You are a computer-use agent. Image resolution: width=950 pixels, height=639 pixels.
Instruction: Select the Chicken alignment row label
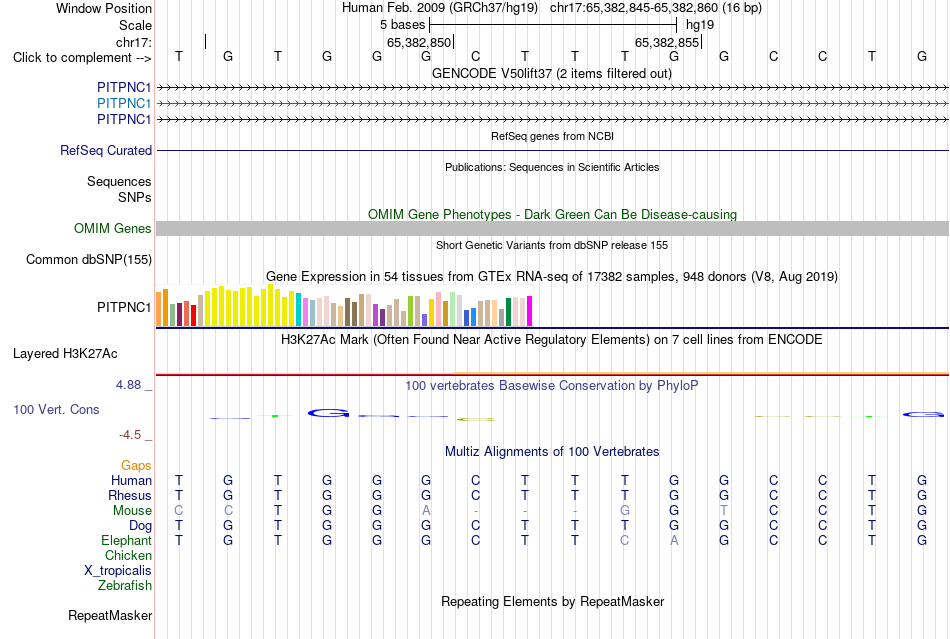pyautogui.click(x=128, y=555)
